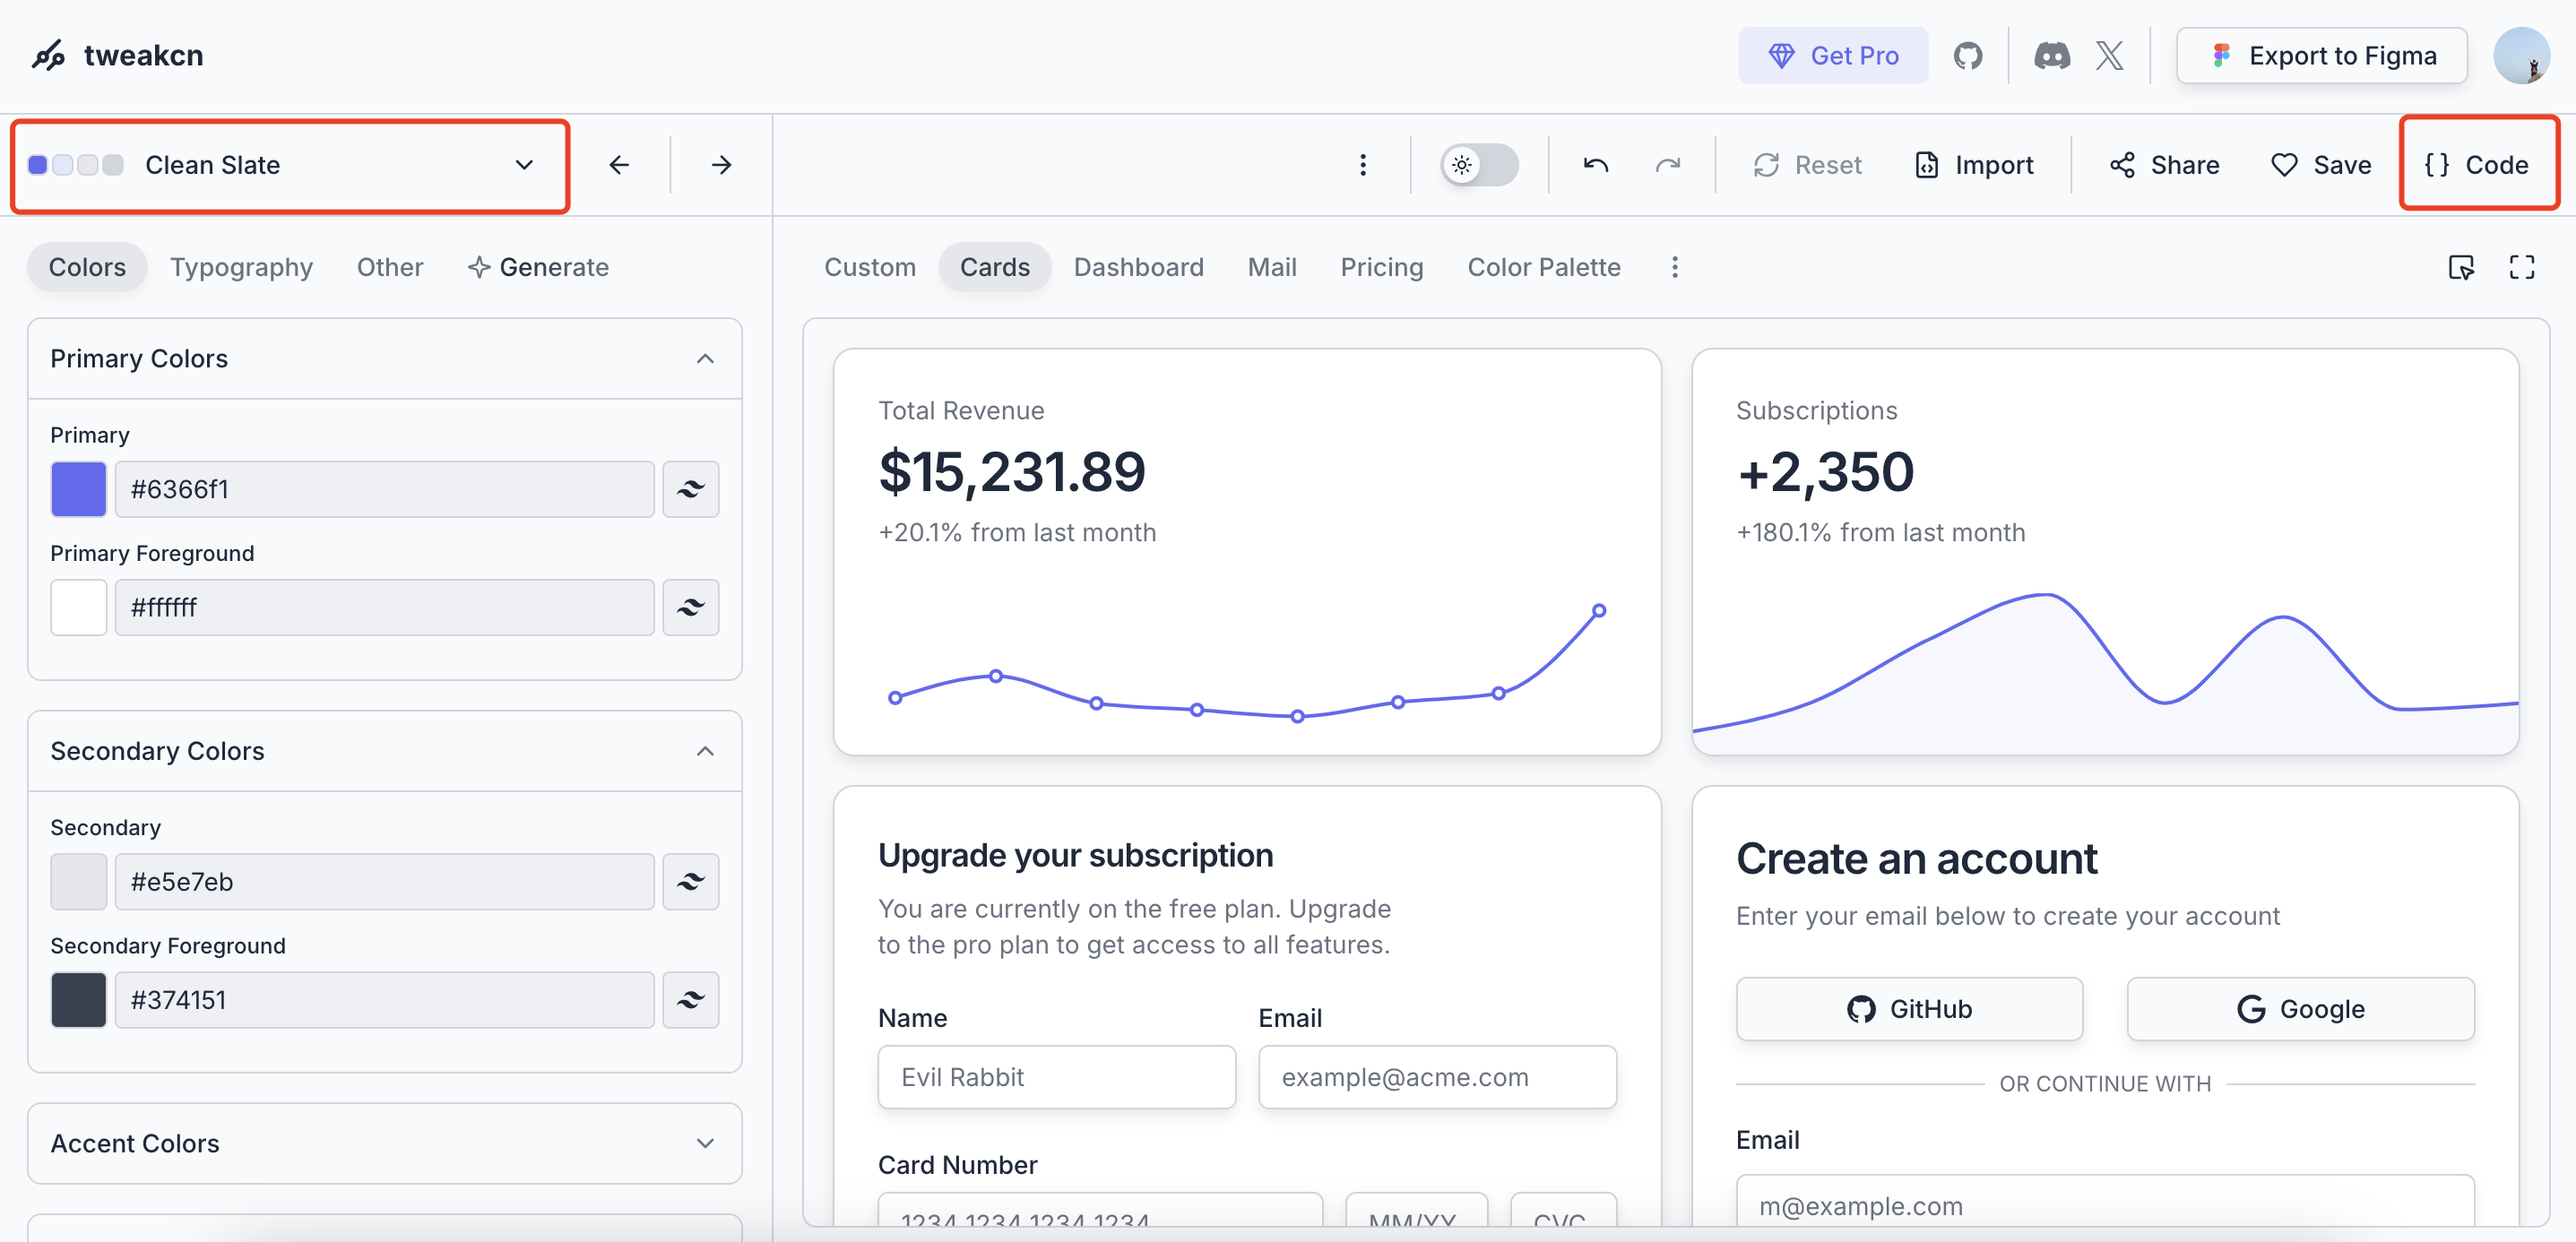Open the Clean Slate theme dropdown
Screen dimensions: 2576x1242
tap(290, 165)
